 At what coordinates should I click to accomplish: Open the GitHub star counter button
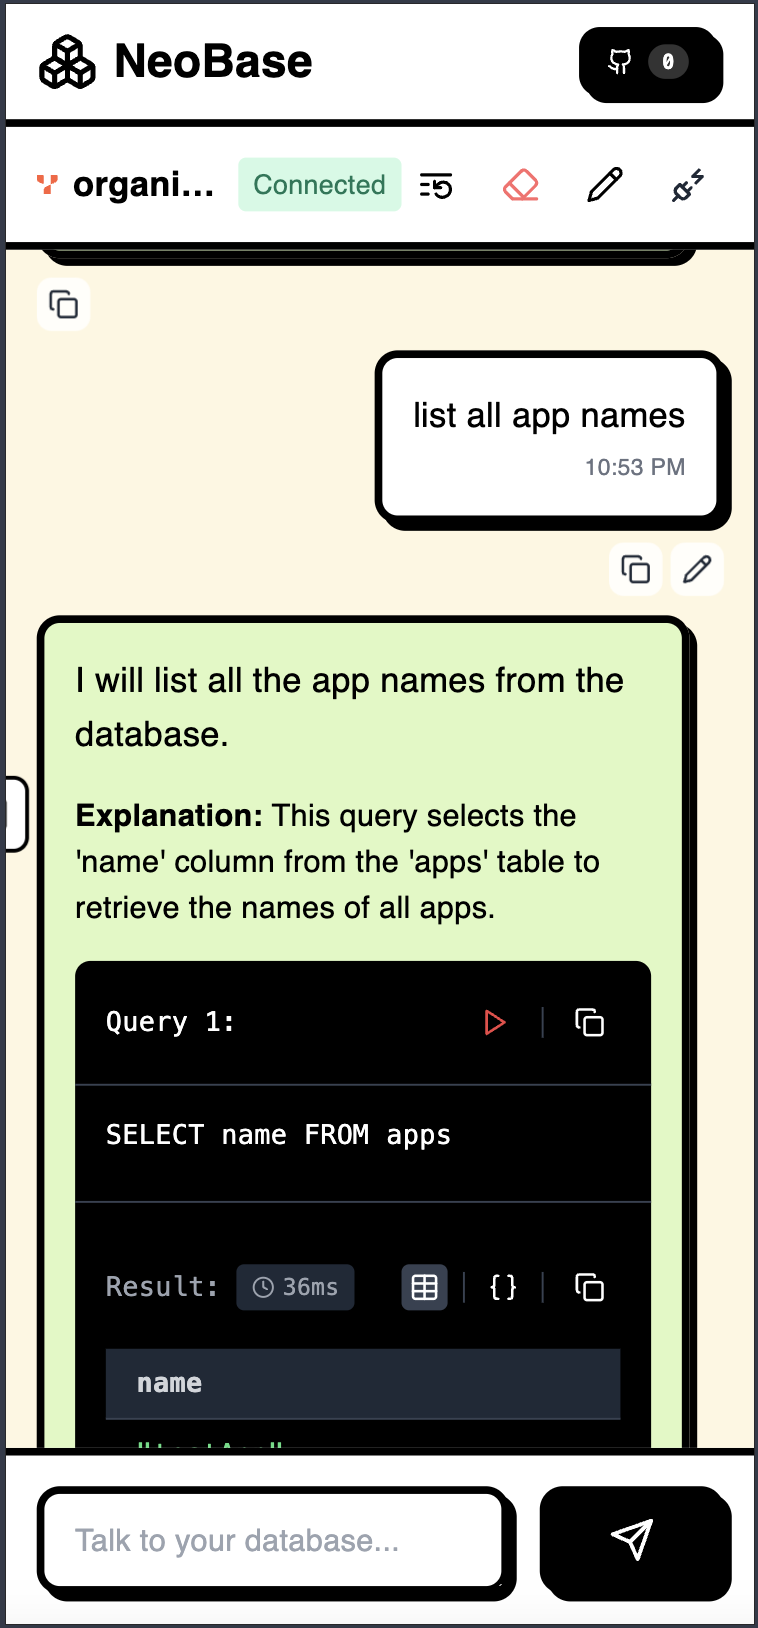coord(649,63)
